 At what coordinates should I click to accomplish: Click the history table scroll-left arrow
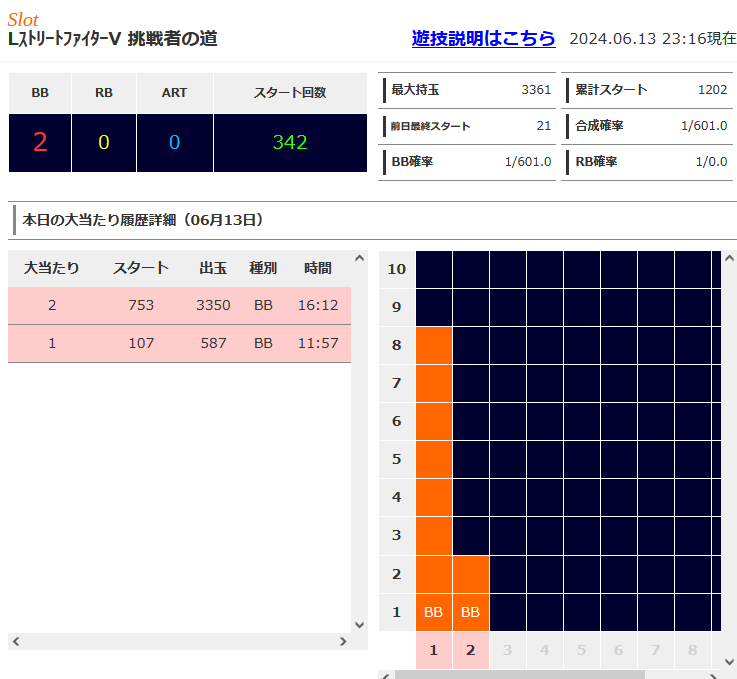click(x=16, y=641)
